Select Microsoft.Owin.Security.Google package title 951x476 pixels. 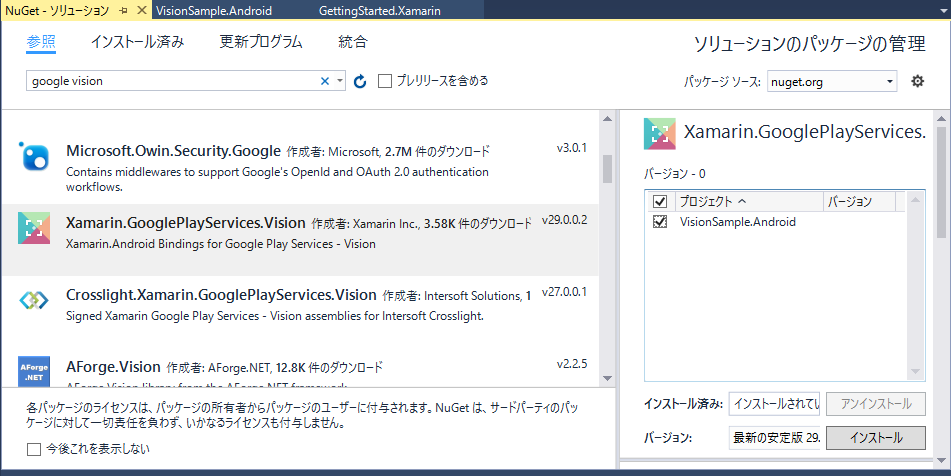point(173,151)
